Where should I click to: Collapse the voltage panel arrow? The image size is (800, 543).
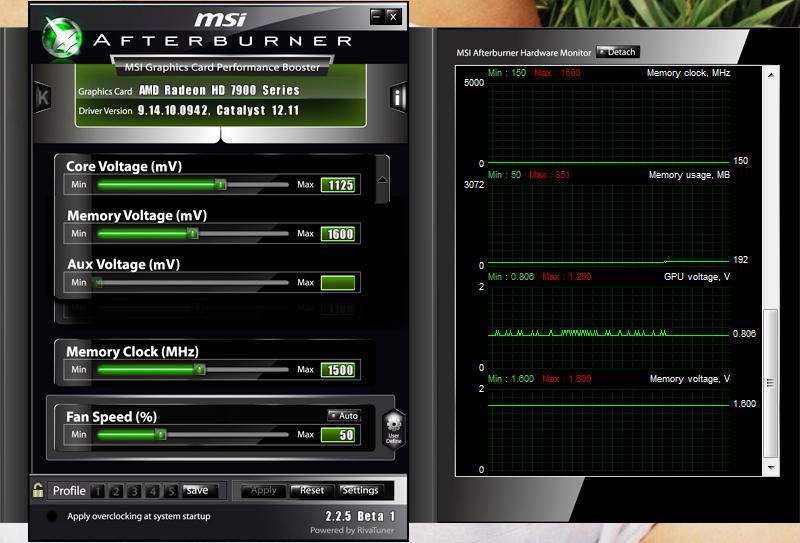point(382,180)
